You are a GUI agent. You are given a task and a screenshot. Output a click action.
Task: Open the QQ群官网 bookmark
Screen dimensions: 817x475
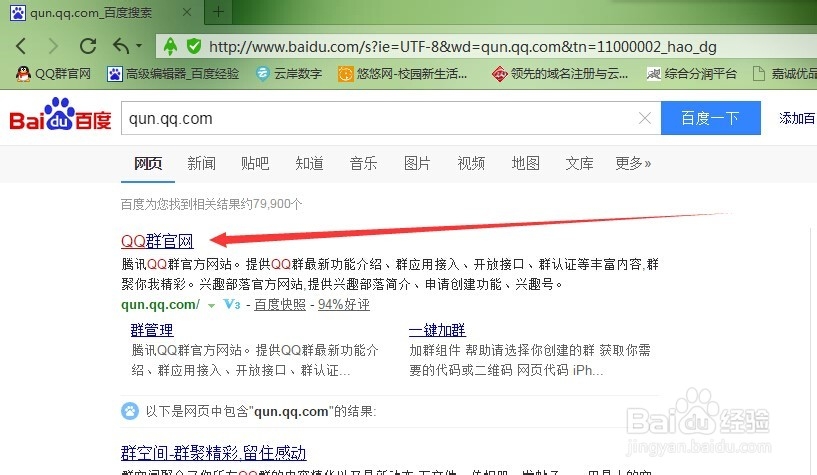pos(53,74)
